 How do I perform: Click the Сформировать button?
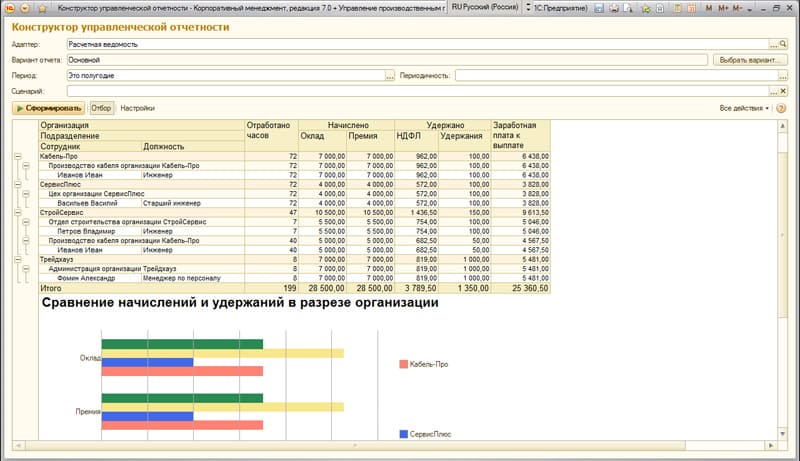(x=48, y=108)
